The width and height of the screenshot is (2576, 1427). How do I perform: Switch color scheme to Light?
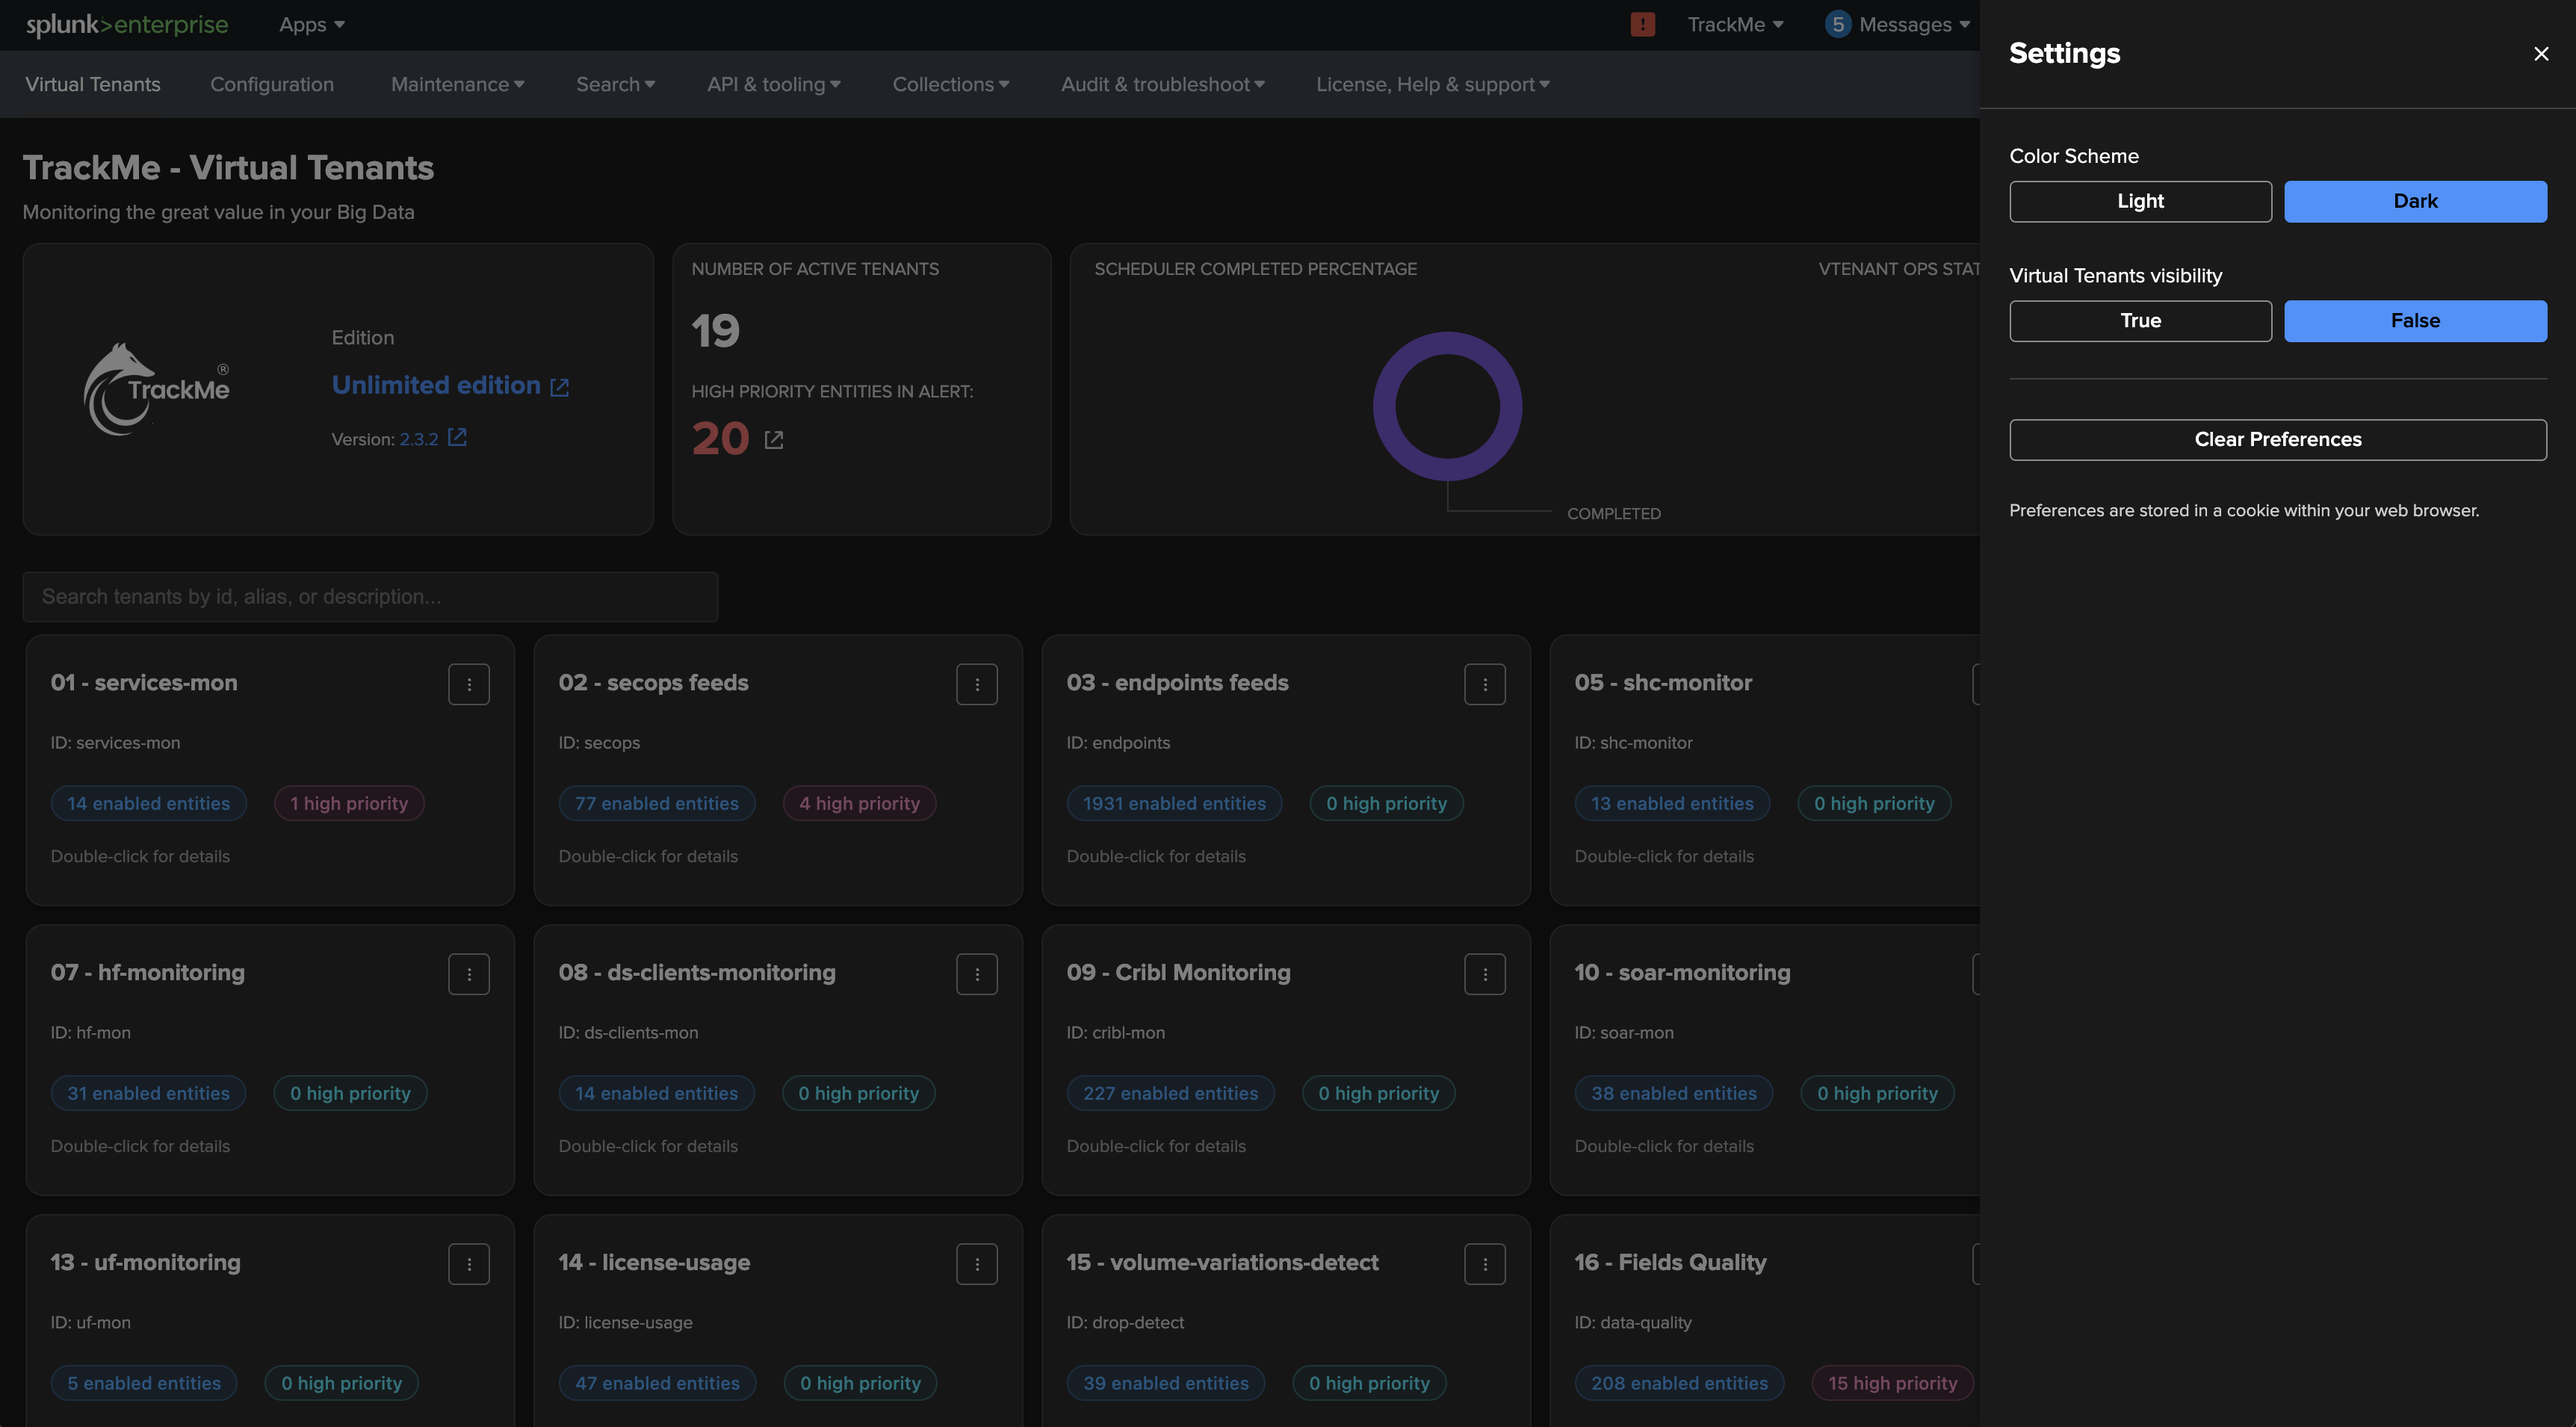2140,201
